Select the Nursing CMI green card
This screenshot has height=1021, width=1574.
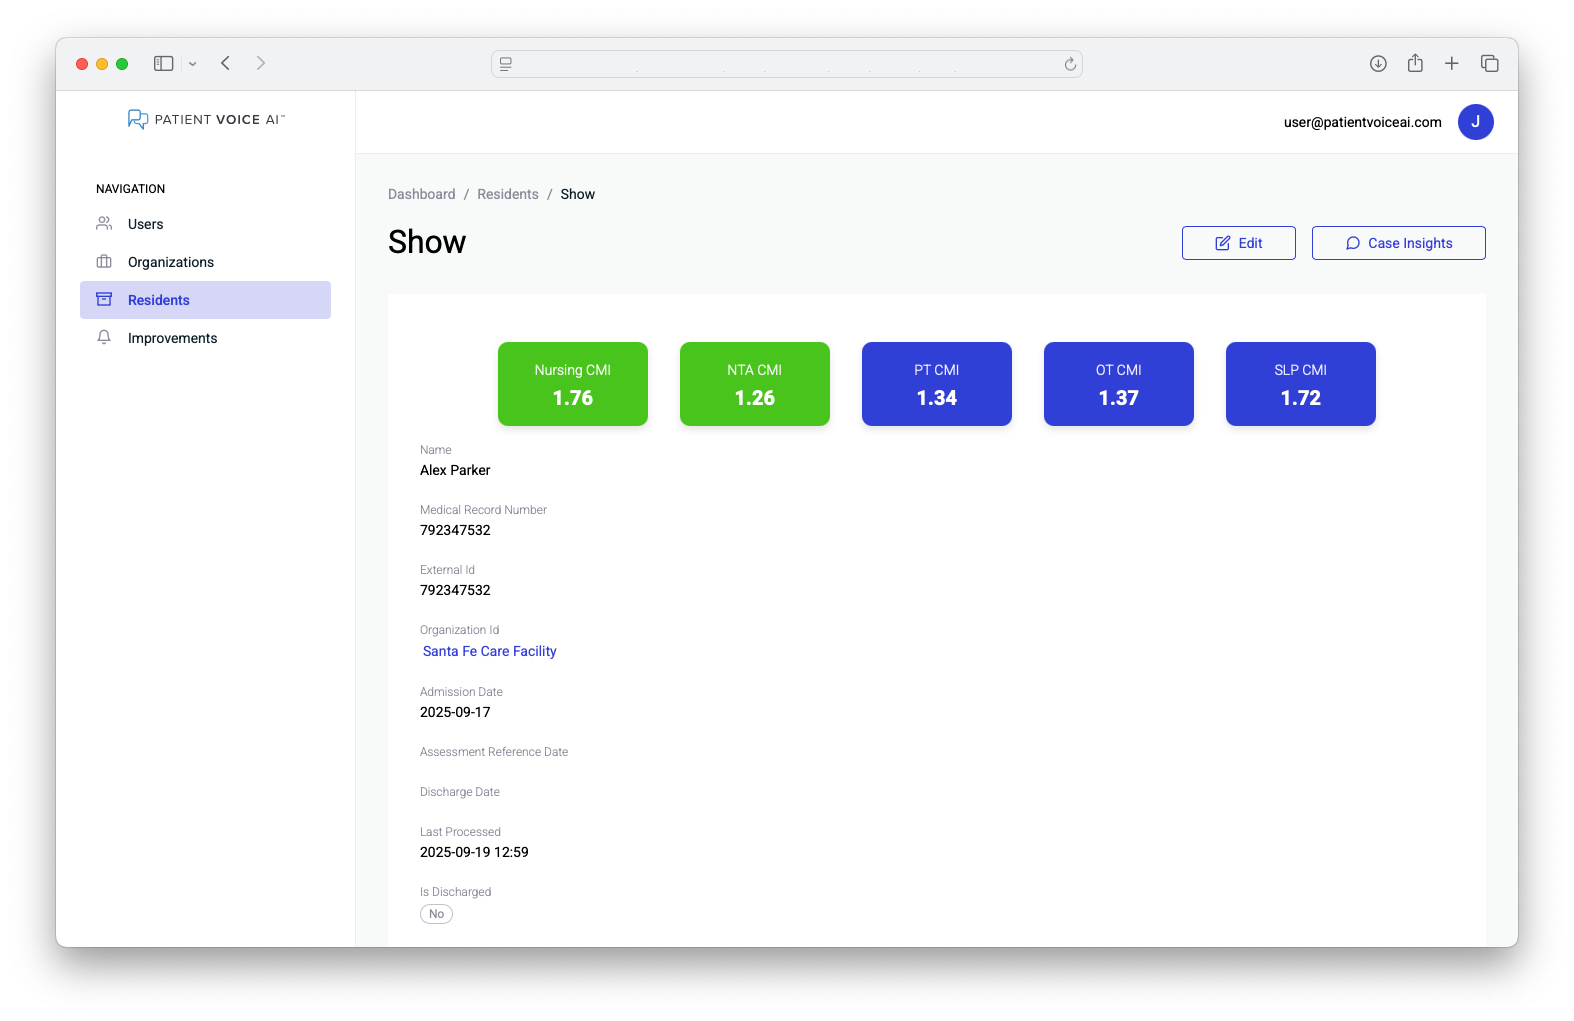click(x=572, y=384)
